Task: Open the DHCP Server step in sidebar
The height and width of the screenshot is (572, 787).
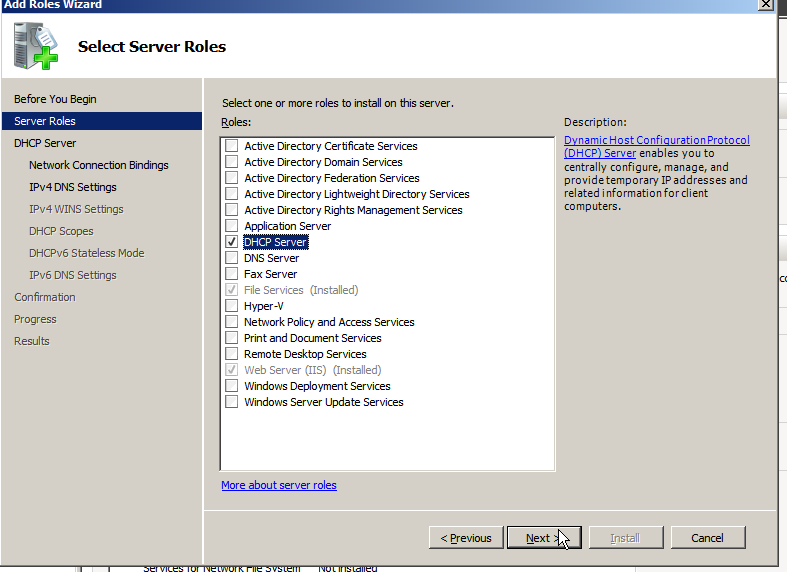Action: coord(45,143)
